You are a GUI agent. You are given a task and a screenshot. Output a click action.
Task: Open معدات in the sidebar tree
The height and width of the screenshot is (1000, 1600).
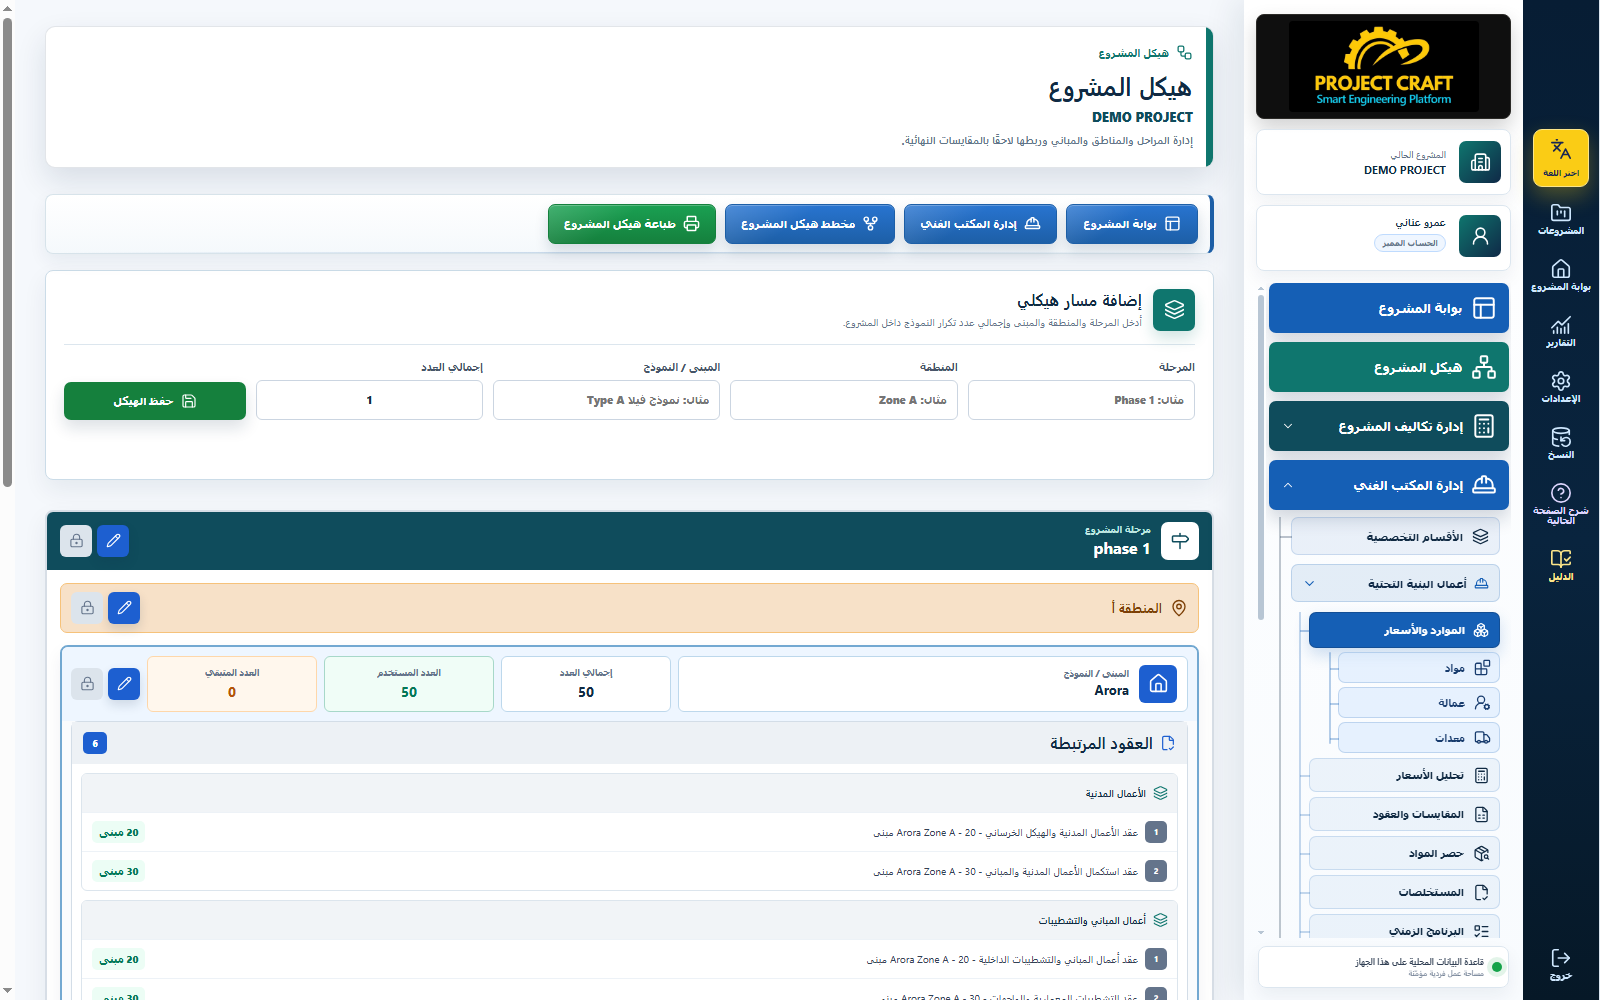point(1419,738)
